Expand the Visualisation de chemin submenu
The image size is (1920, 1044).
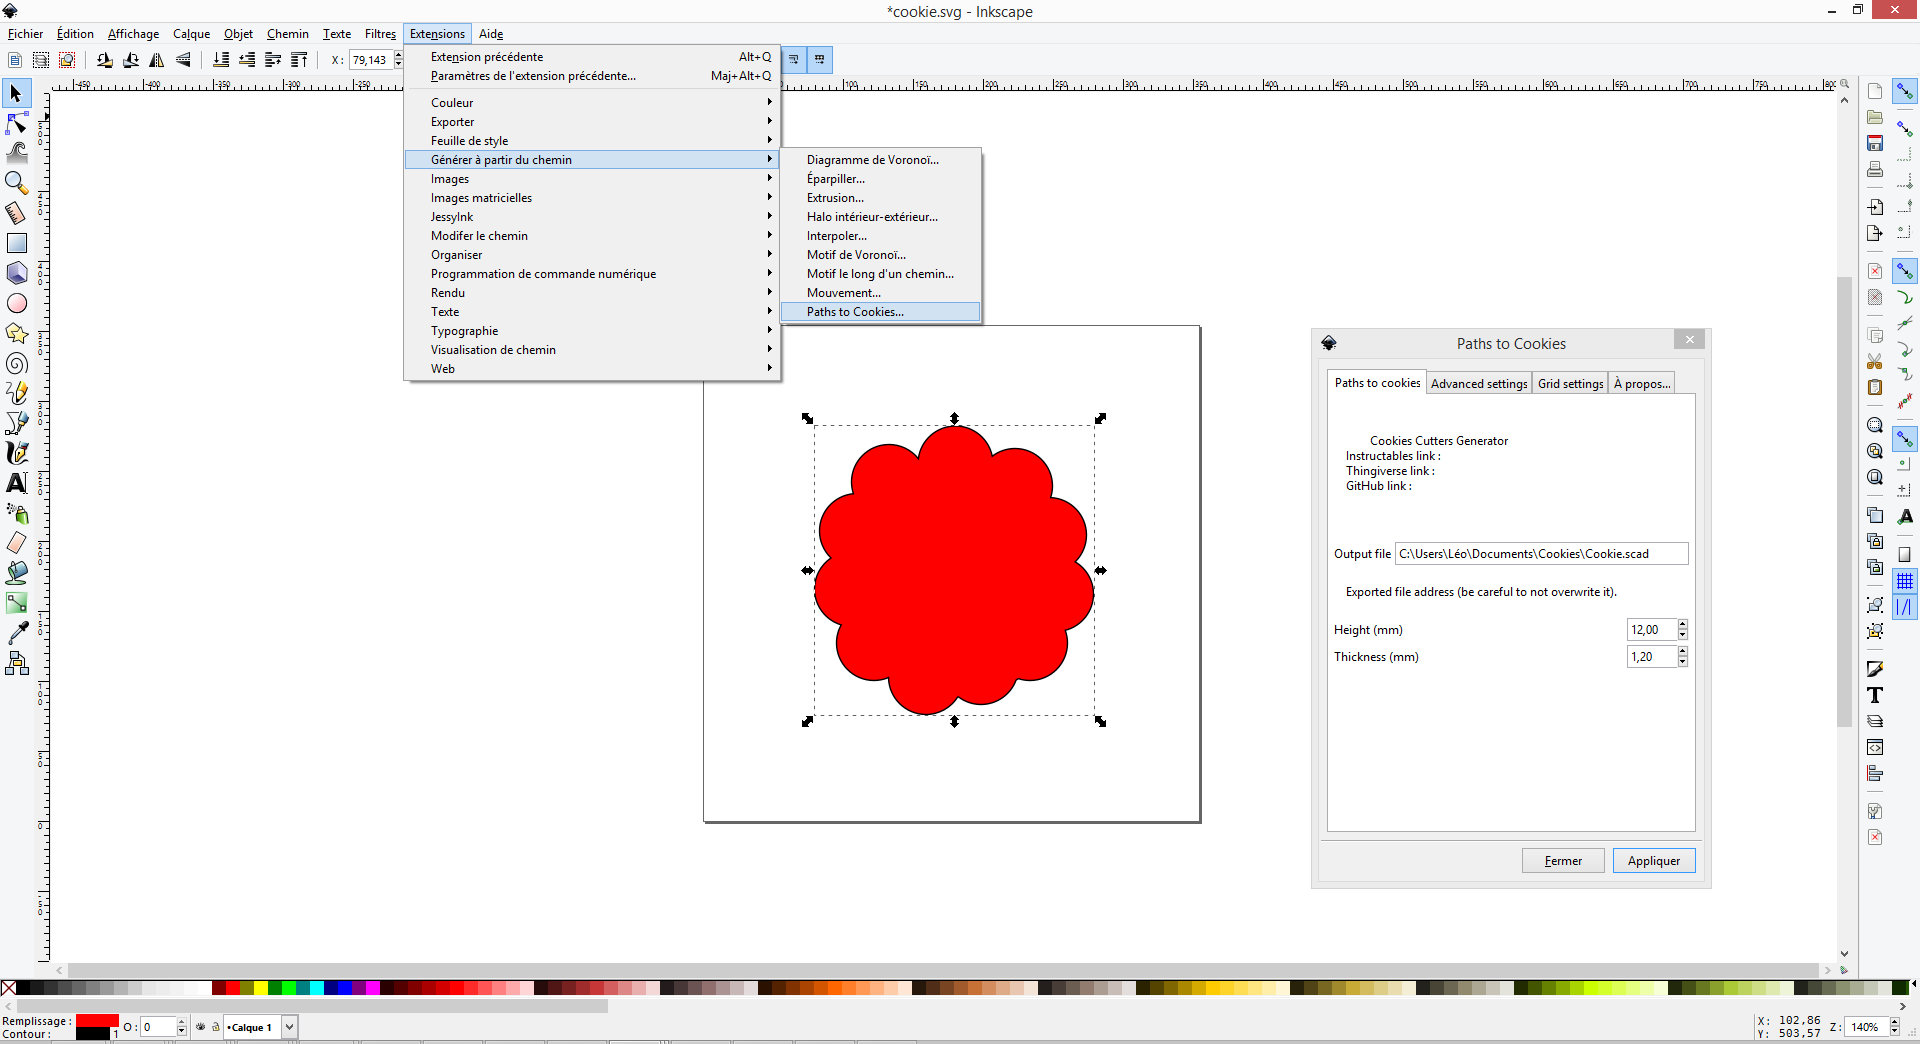pos(592,350)
